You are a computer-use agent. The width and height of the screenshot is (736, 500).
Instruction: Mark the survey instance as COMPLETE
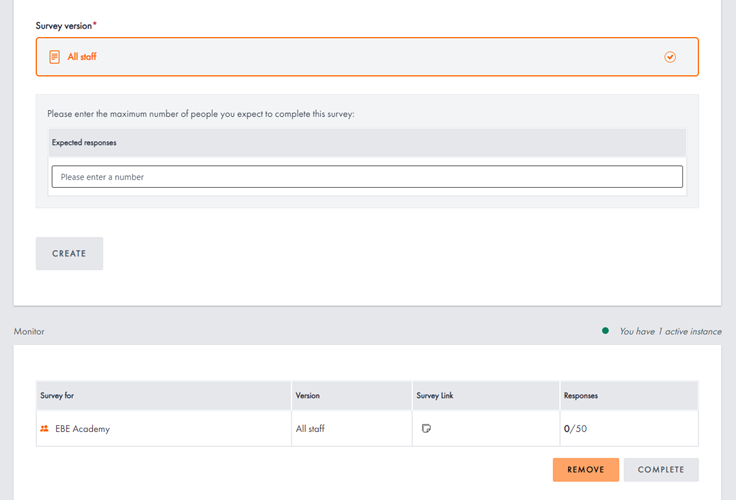661,469
